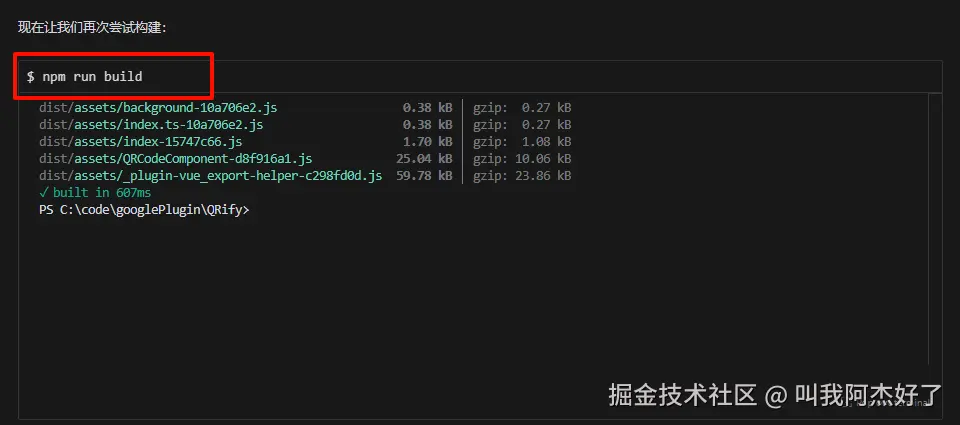Image resolution: width=960 pixels, height=425 pixels.
Task: Click the 25.04 kB file size value
Action: (x=424, y=159)
